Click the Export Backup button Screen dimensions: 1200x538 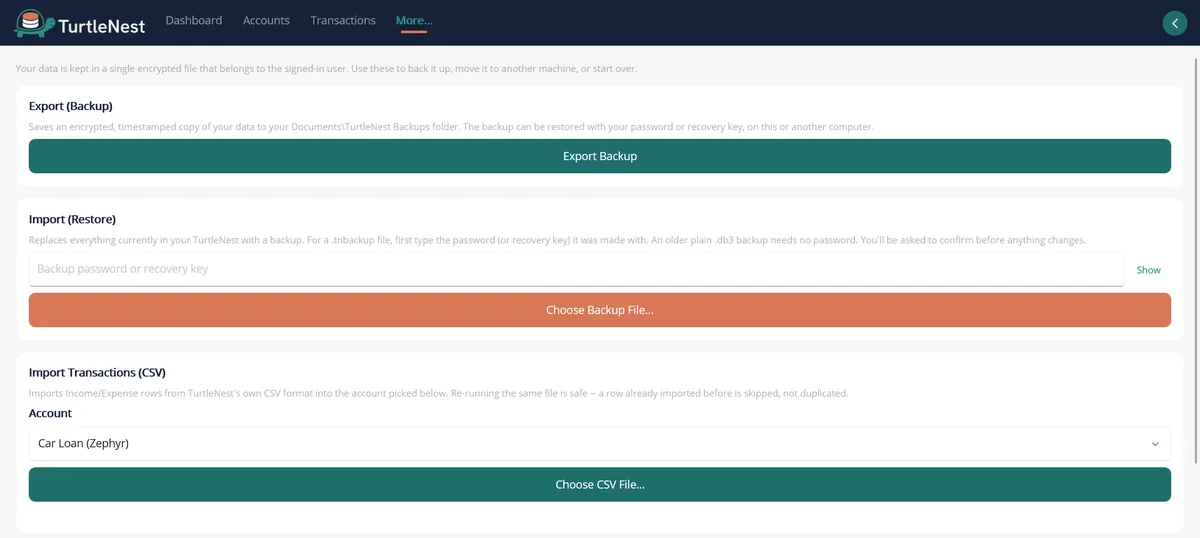pos(600,156)
